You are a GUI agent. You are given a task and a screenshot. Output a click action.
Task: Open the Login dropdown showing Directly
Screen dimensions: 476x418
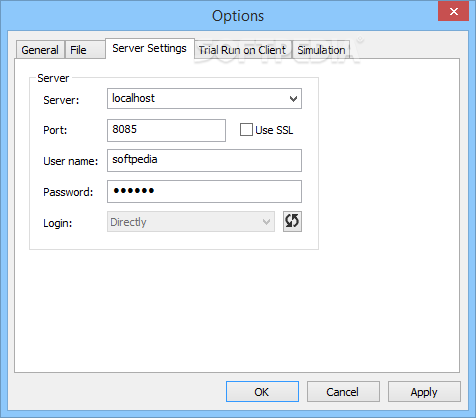click(191, 222)
